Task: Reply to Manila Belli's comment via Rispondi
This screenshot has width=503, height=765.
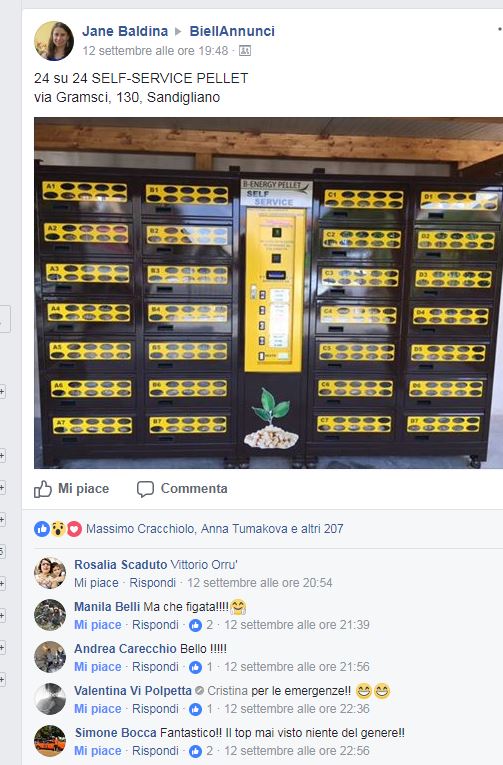Action: [x=155, y=625]
